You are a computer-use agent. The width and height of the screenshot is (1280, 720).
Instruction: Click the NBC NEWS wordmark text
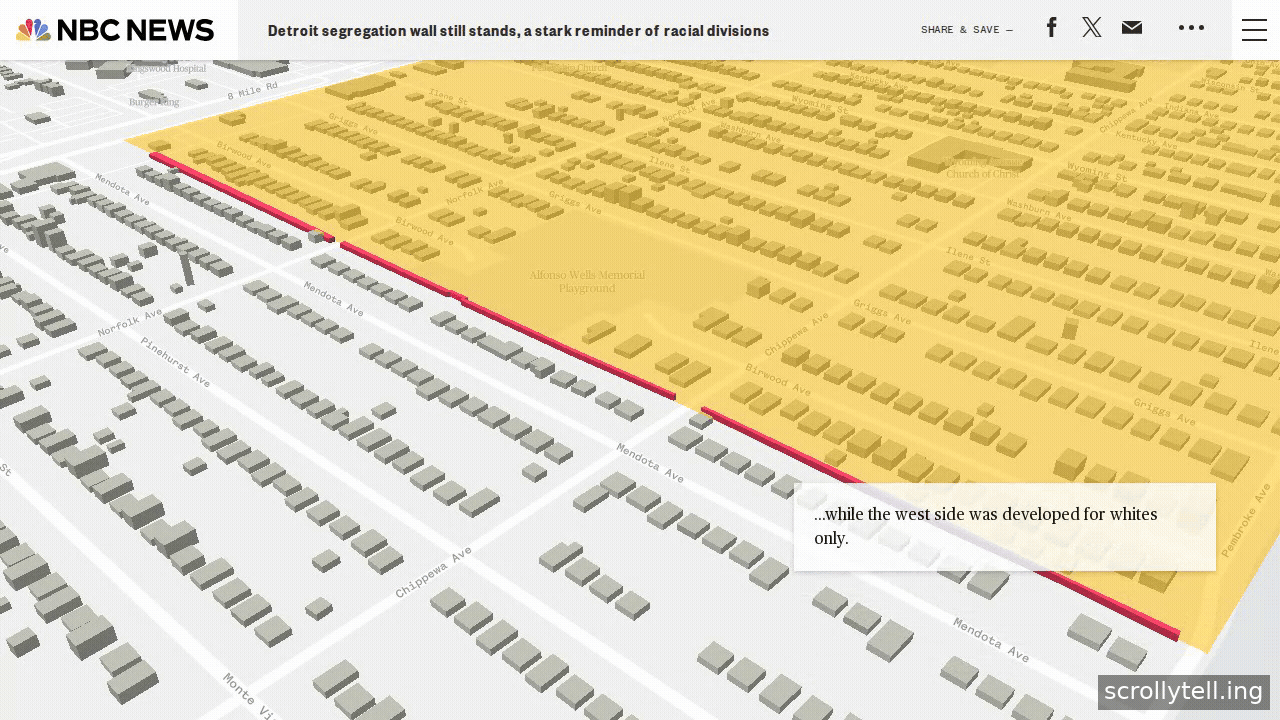[x=135, y=30]
